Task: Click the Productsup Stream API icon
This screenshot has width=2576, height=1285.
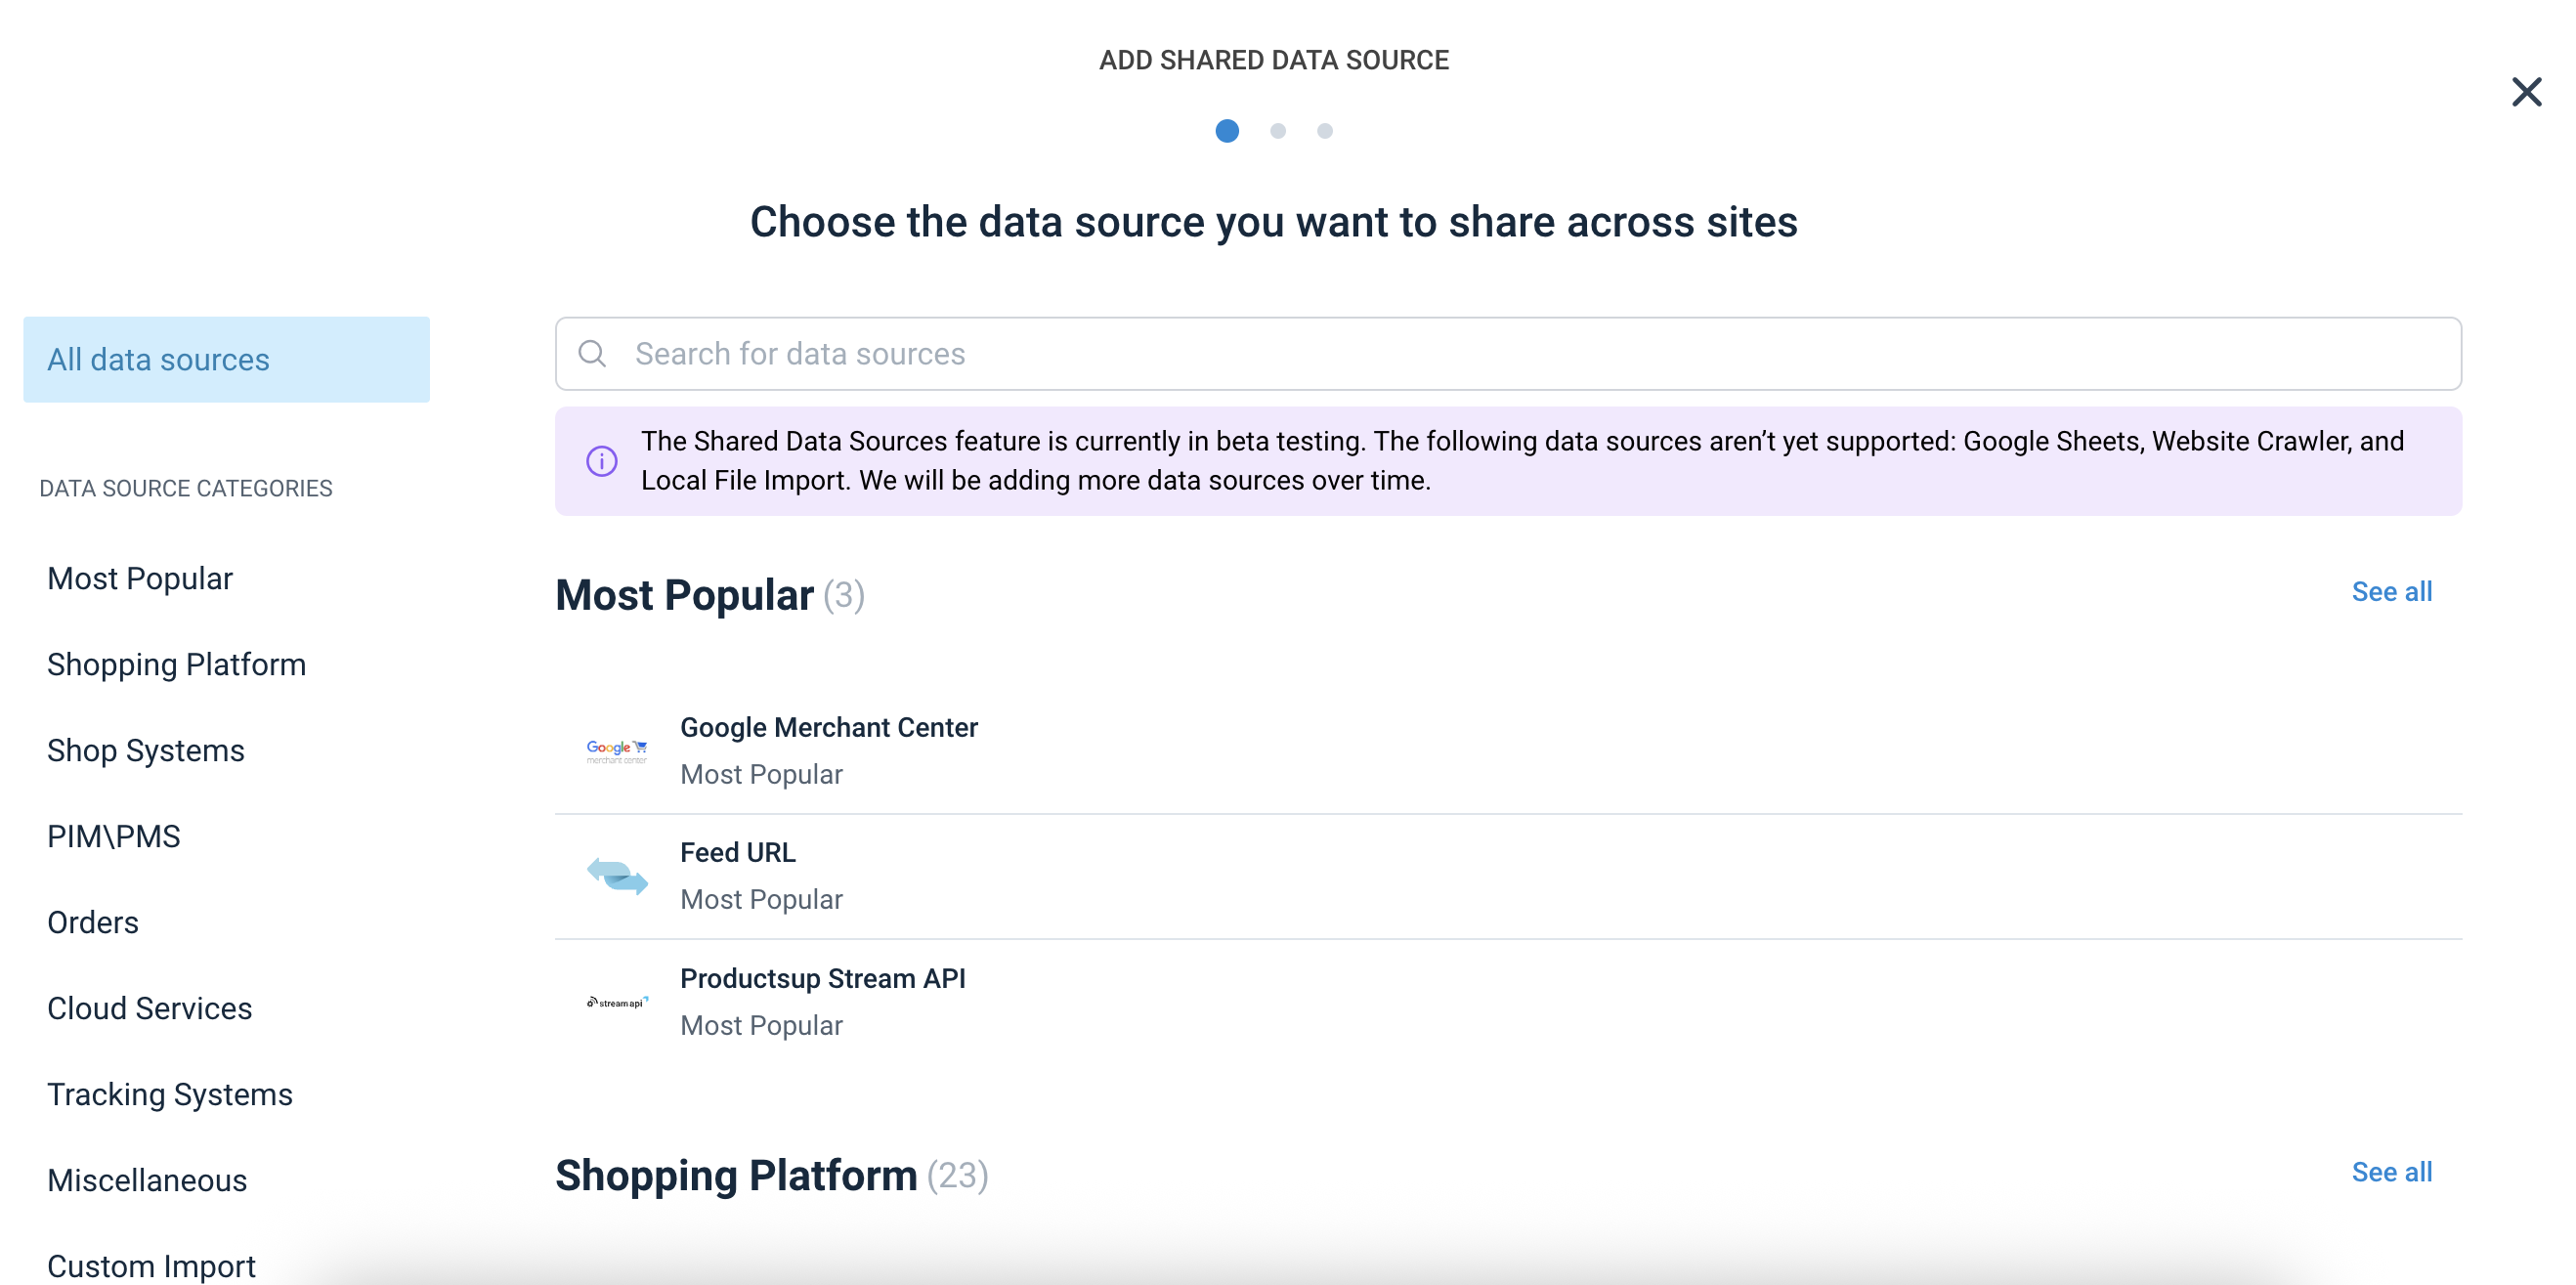Action: 615,1001
